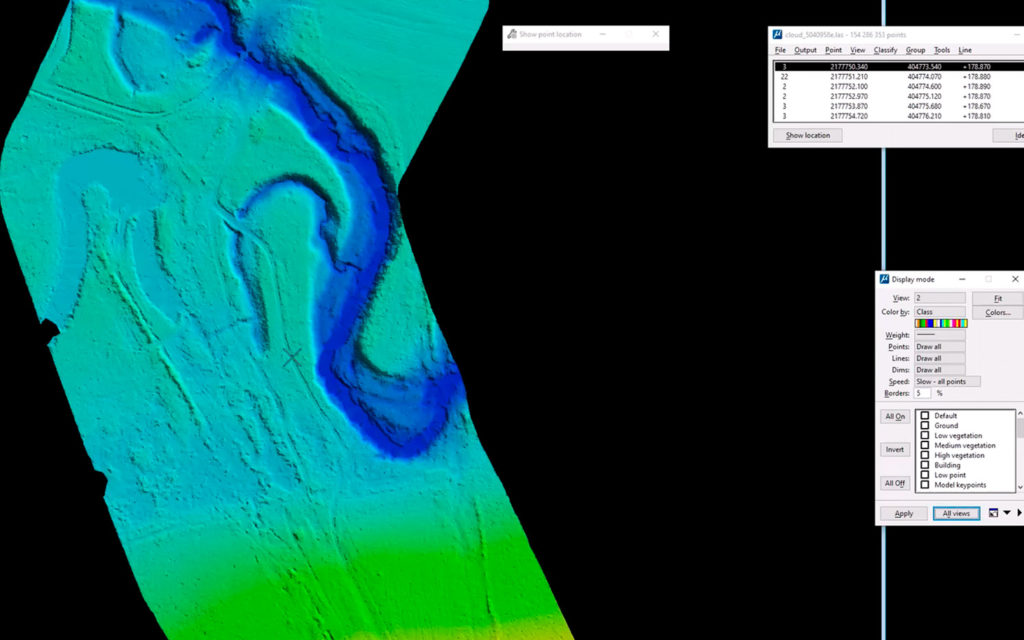Toggle the Medium vegetation class checkbox
Viewport: 1024px width, 640px height.
pos(925,445)
